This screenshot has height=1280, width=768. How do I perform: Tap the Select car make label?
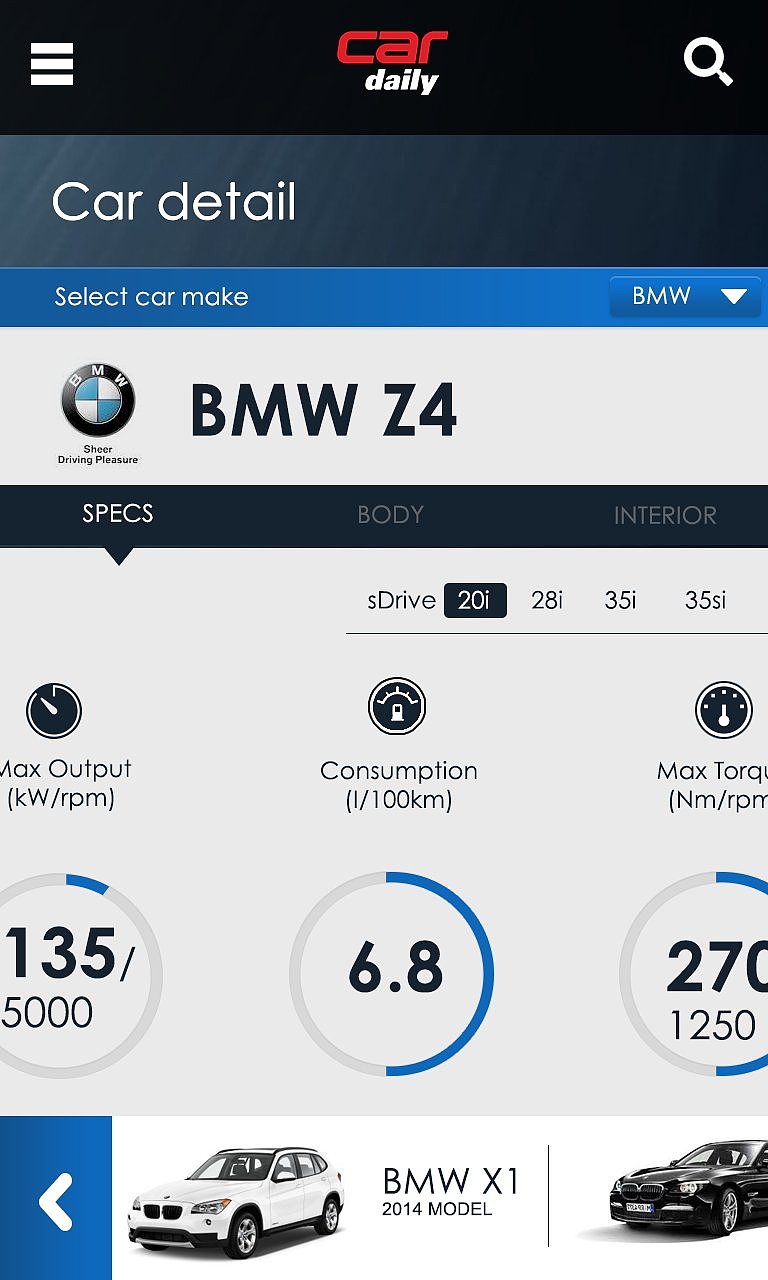[x=151, y=297]
